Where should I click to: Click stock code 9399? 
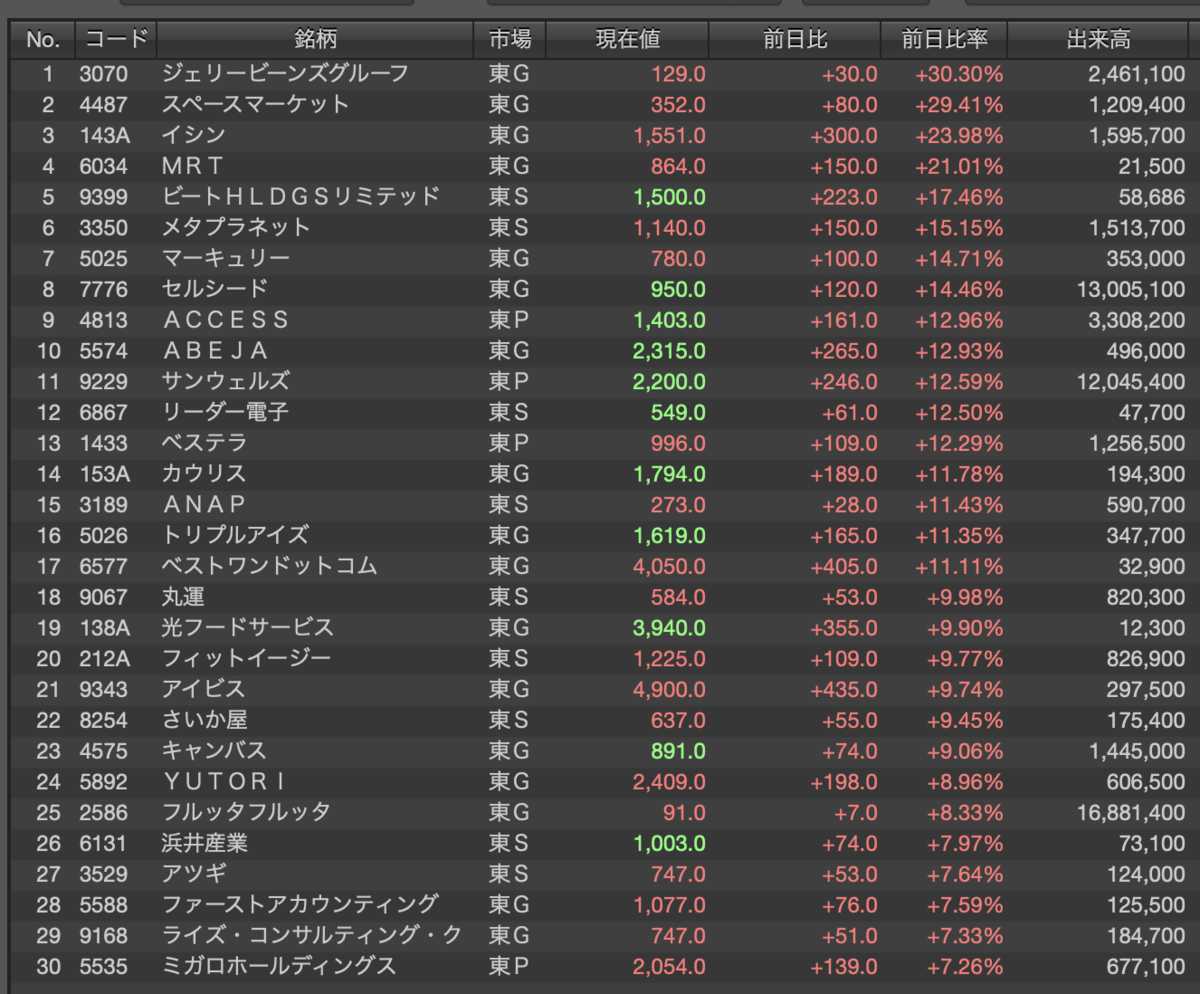[x=104, y=197]
